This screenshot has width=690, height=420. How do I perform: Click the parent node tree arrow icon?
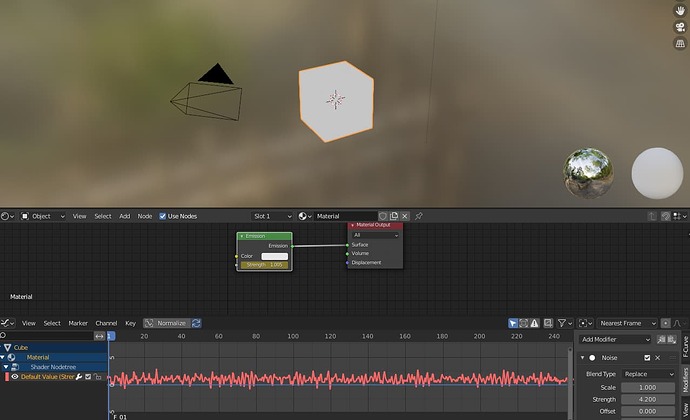(652, 216)
